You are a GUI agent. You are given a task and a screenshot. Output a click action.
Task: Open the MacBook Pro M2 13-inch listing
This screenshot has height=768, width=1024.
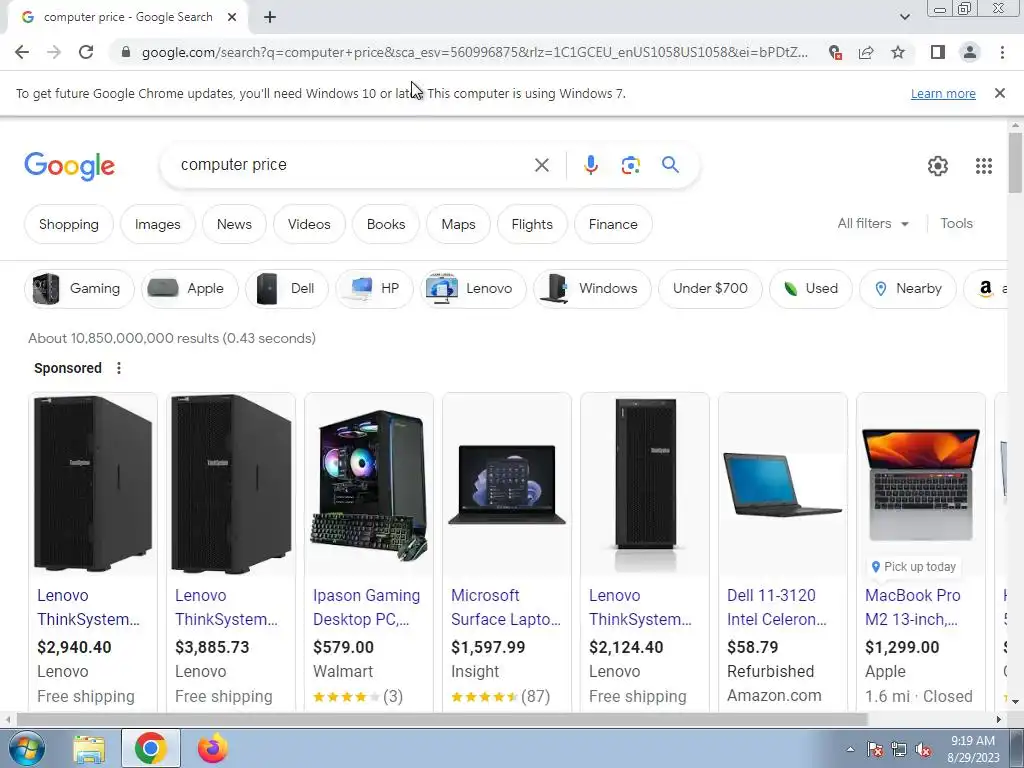(913, 607)
